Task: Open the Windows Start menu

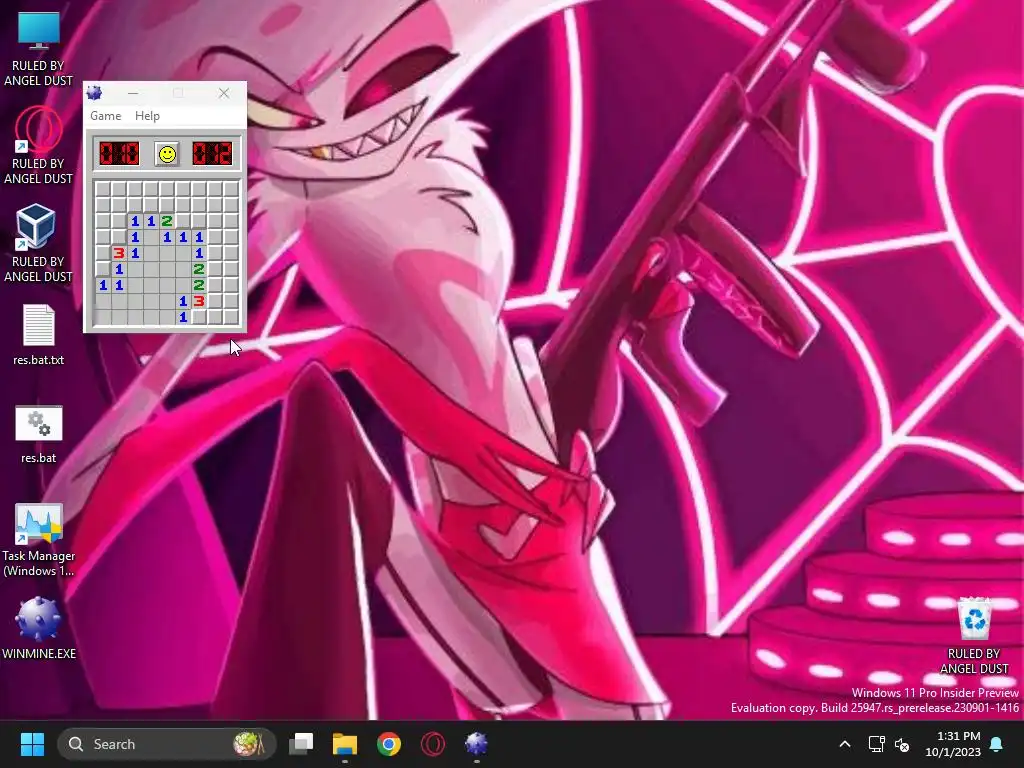Action: point(32,744)
